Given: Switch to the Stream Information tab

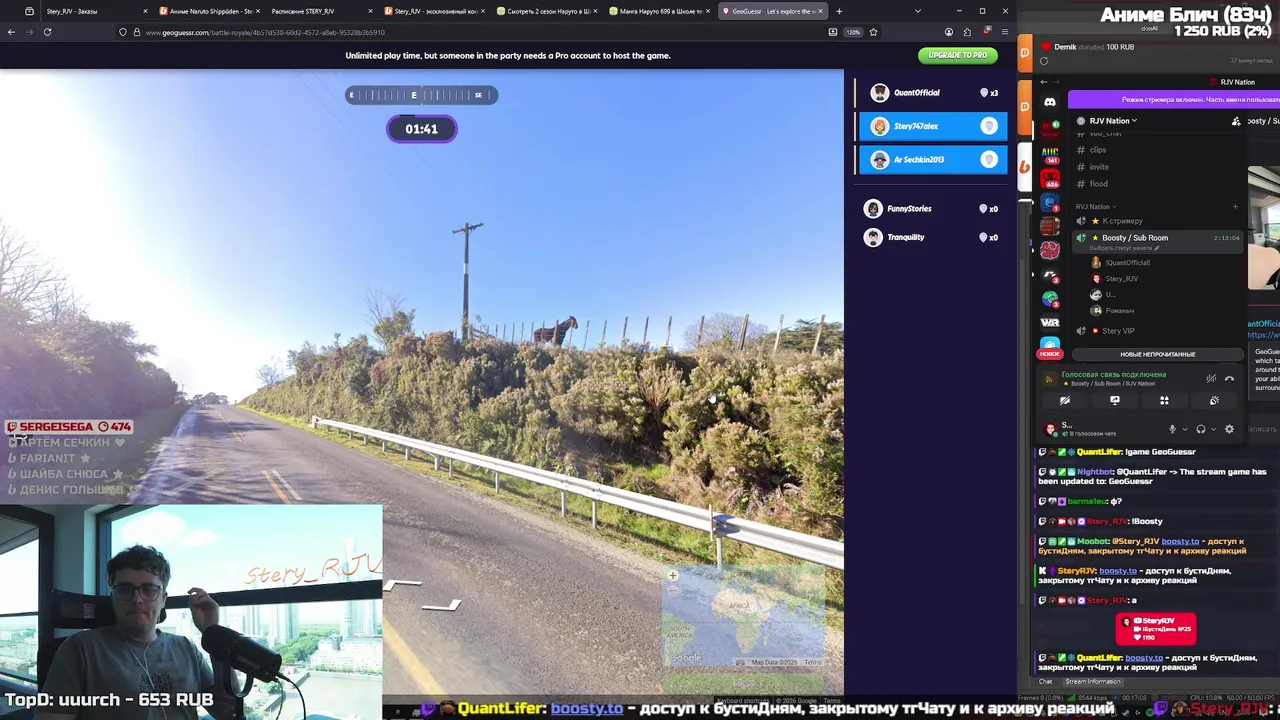Looking at the screenshot, I should pos(1092,682).
